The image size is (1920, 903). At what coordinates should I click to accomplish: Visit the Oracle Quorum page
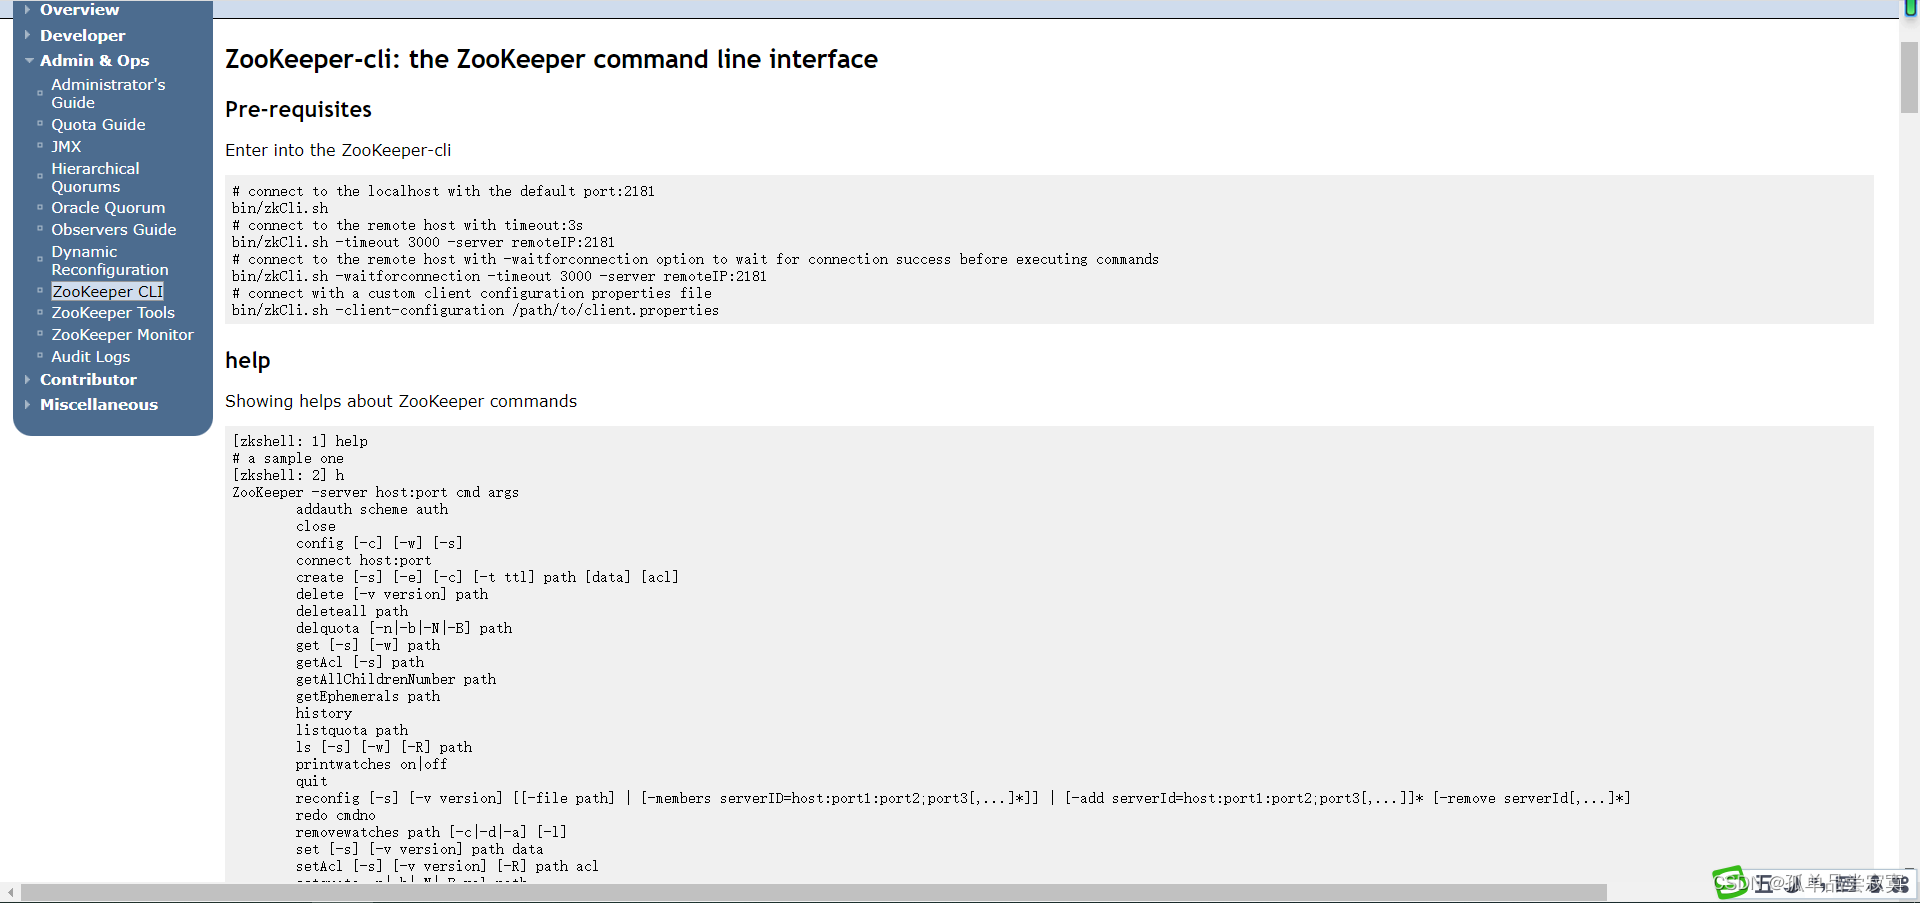tap(108, 207)
